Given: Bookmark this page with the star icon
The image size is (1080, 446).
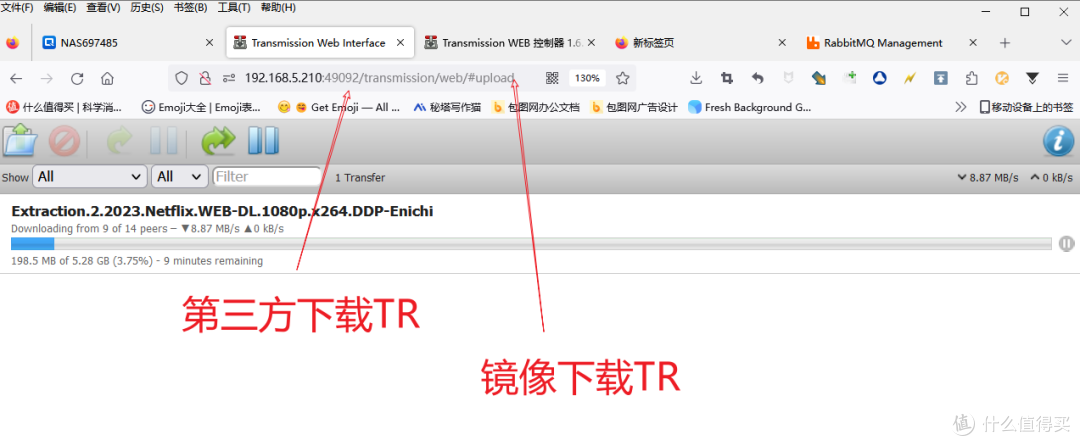Looking at the screenshot, I should point(623,78).
